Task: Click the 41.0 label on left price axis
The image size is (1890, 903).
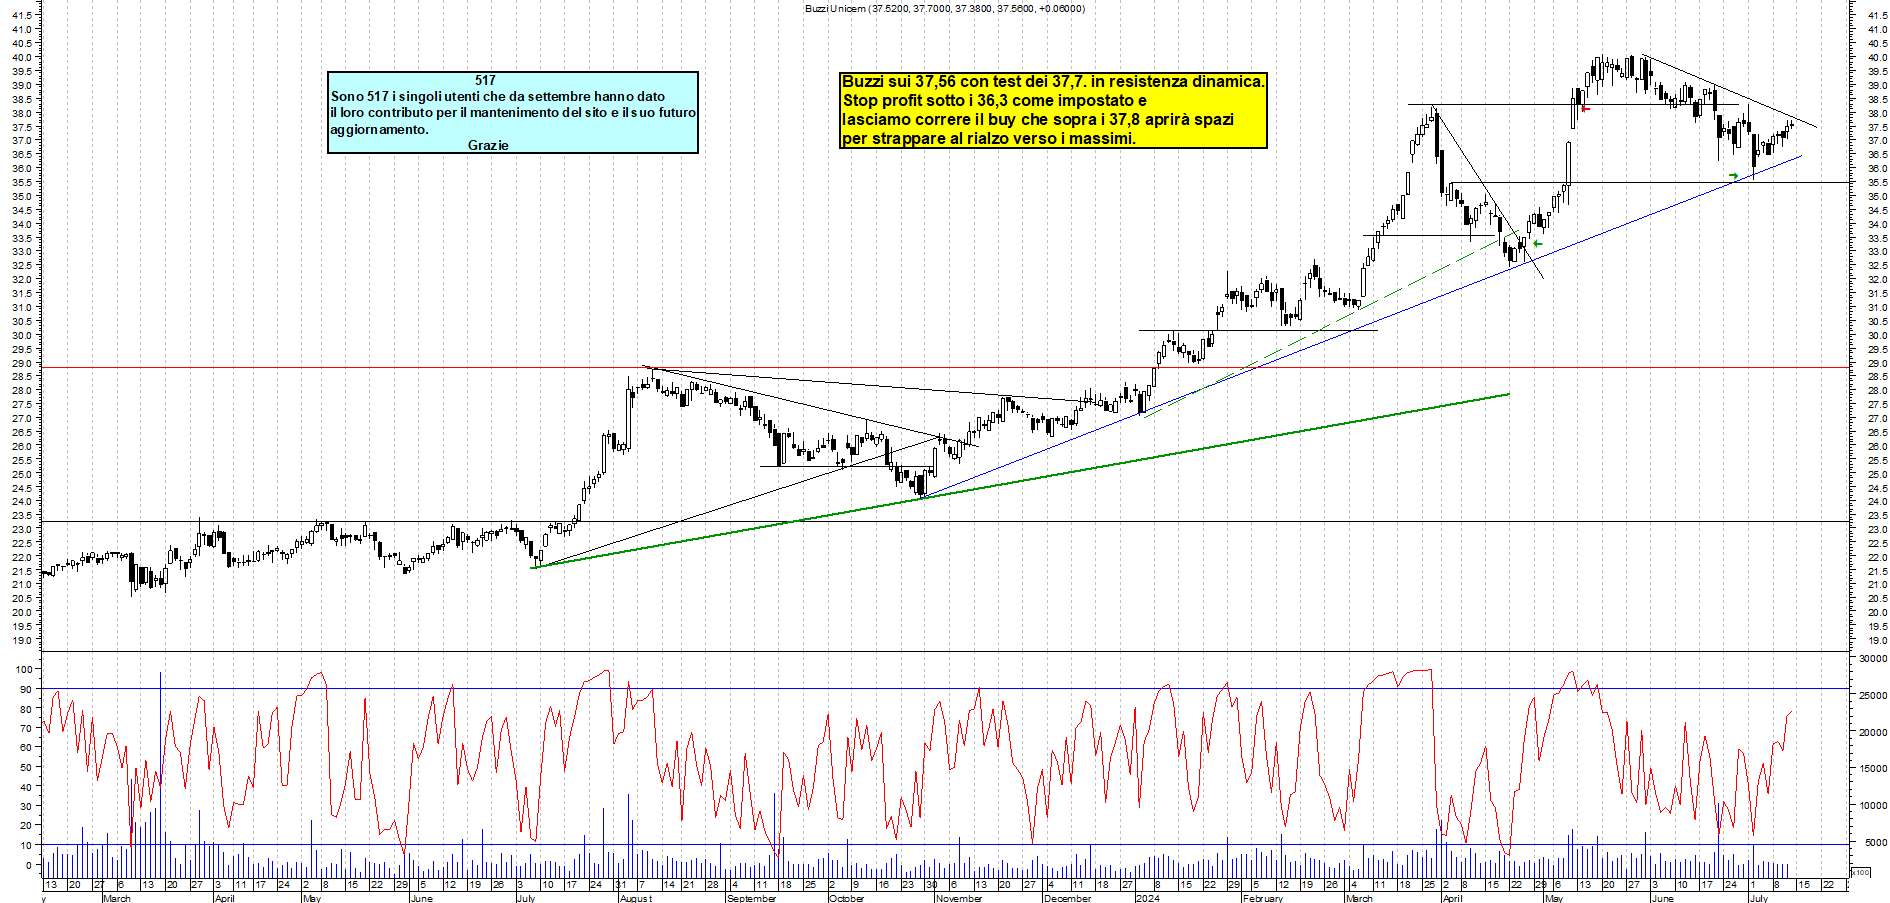Action: (22, 29)
